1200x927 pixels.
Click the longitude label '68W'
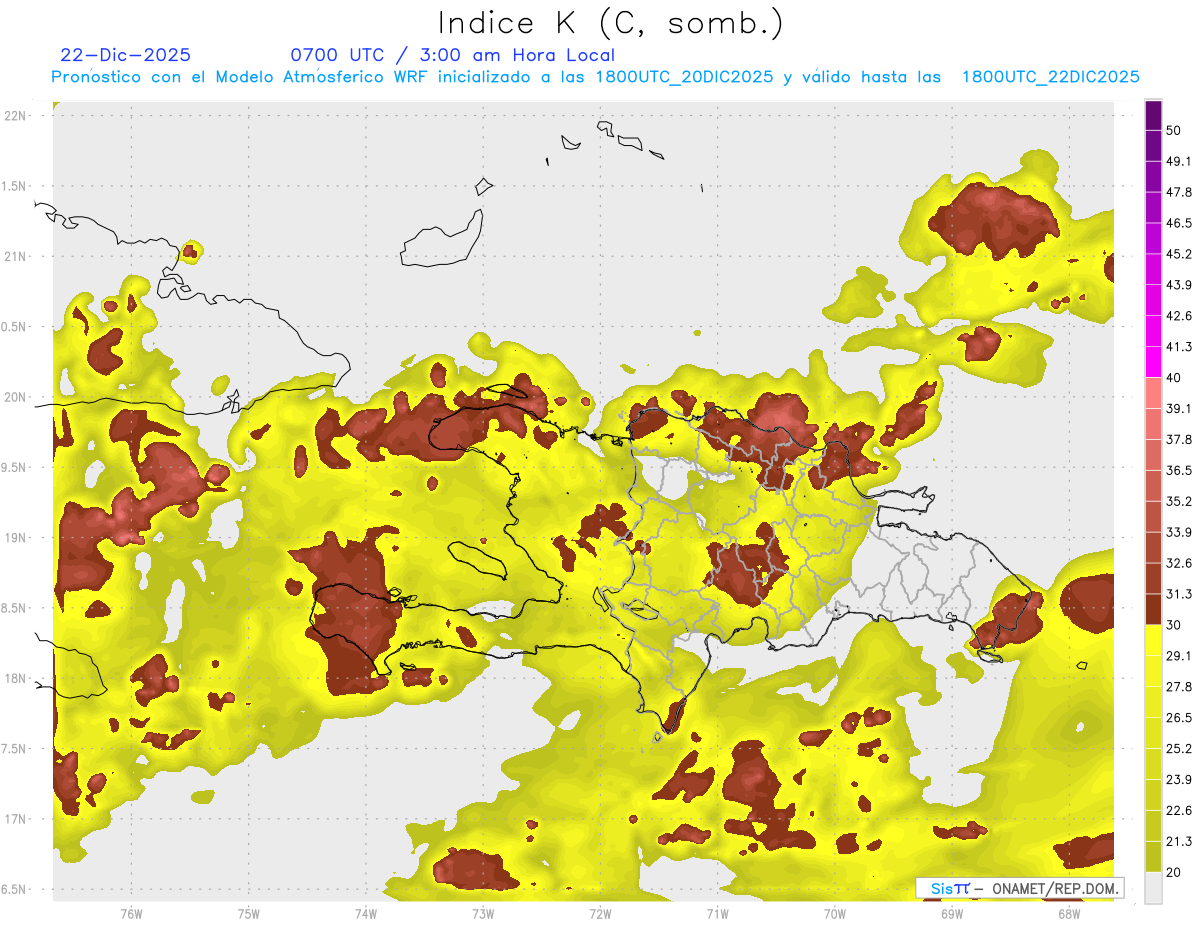1069,913
